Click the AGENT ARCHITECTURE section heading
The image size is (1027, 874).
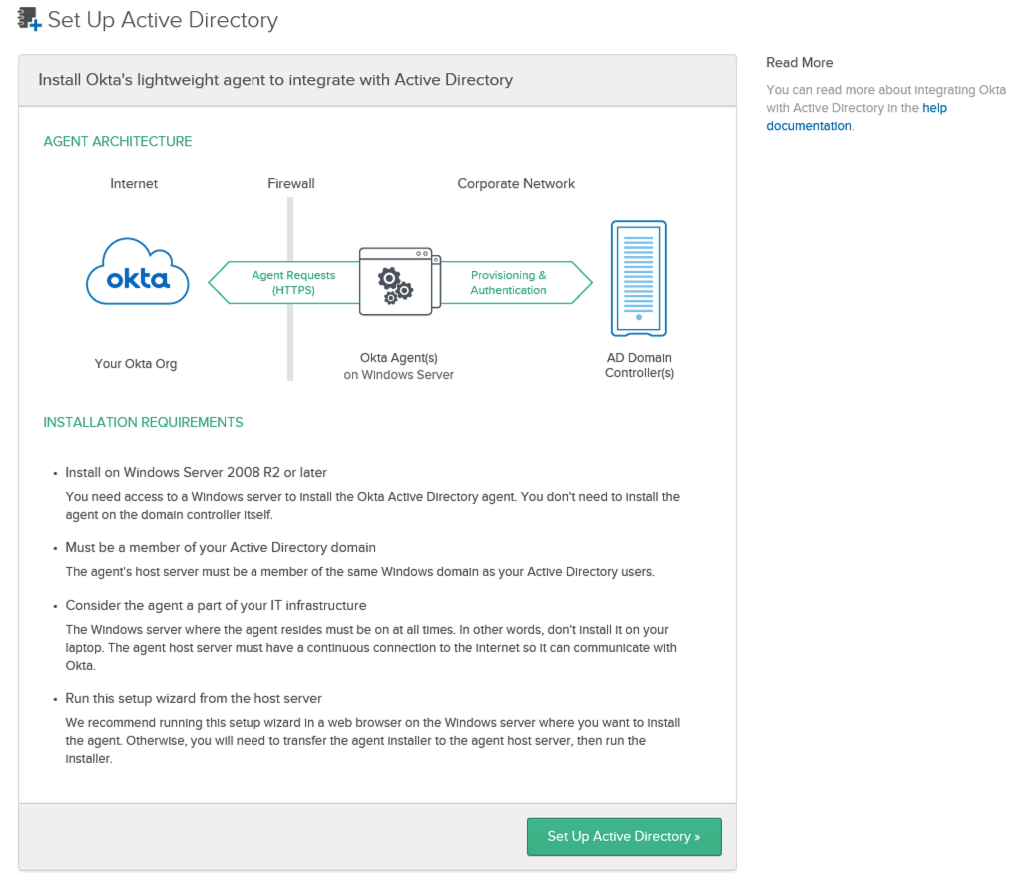tap(118, 141)
